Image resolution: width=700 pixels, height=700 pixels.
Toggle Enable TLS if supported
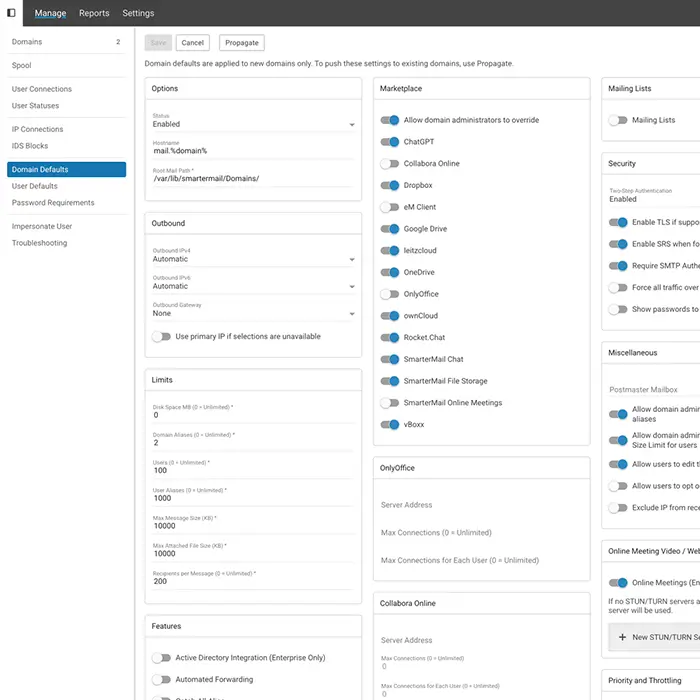[618, 222]
